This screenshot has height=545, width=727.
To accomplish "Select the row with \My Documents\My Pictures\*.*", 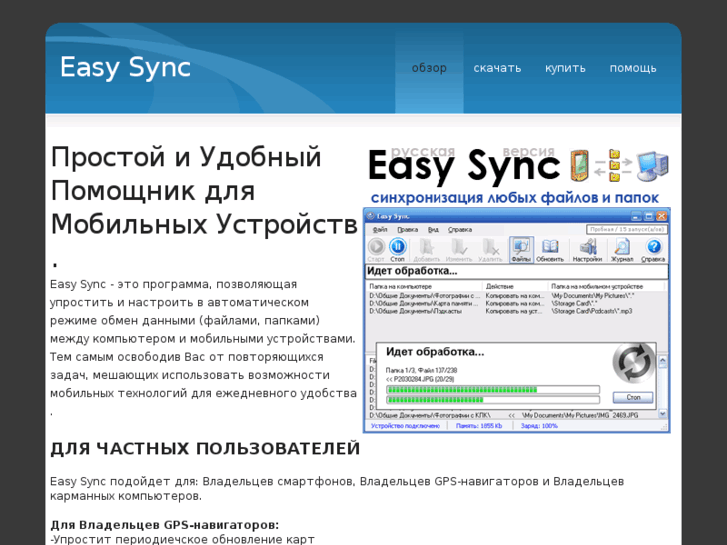I will (x=501, y=295).
